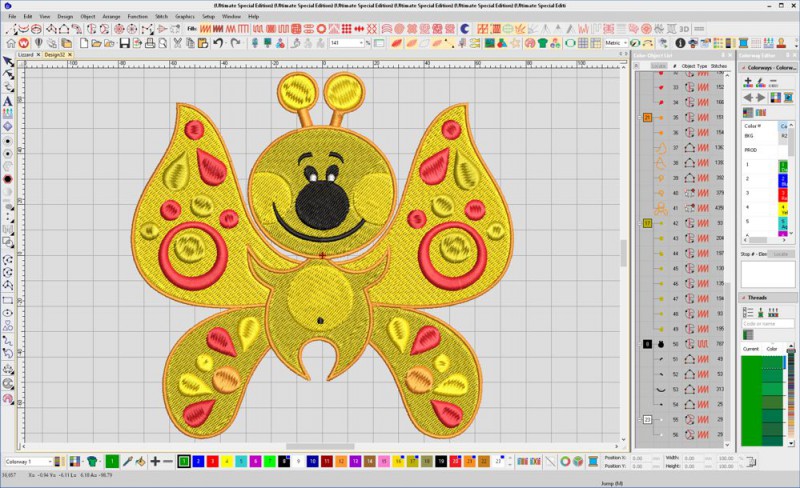The height and width of the screenshot is (488, 800).
Task: Toggle the red ring fill stitch type
Action: coord(321,29)
